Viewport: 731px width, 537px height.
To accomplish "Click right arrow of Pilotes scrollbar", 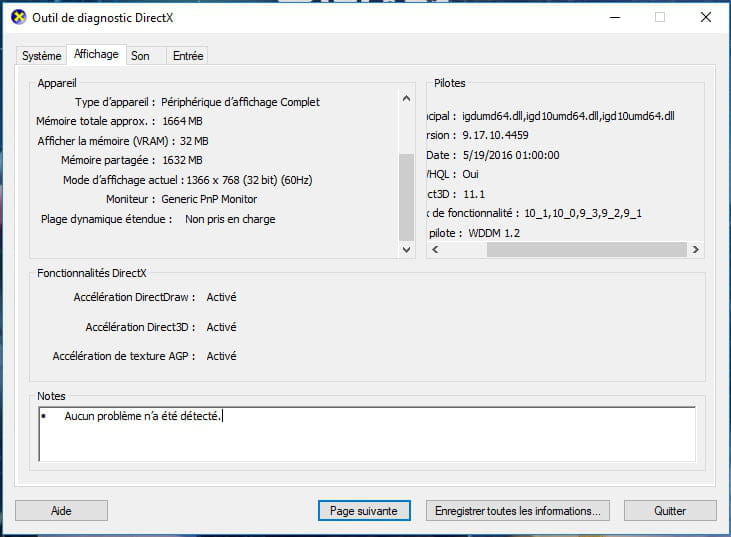I will click(x=696, y=249).
